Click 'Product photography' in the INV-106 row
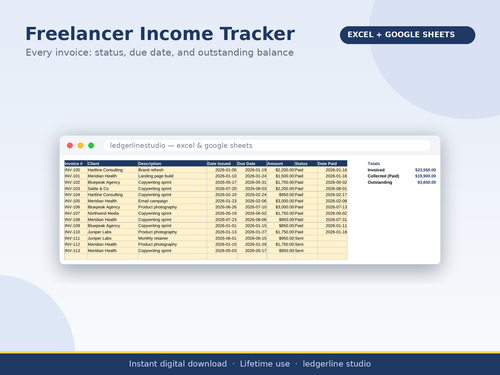The width and height of the screenshot is (500, 375). coord(172,207)
